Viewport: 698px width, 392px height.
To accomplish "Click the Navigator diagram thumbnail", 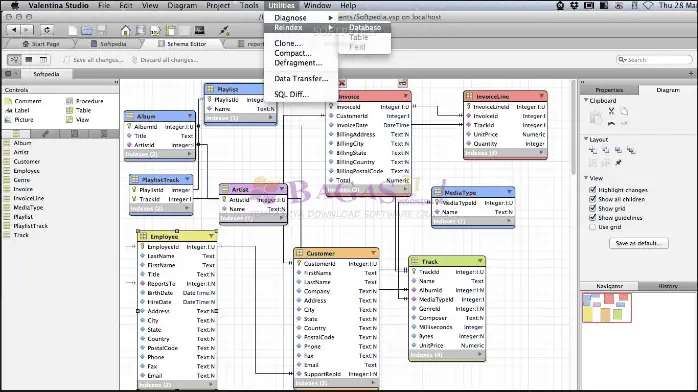I will coord(606,307).
